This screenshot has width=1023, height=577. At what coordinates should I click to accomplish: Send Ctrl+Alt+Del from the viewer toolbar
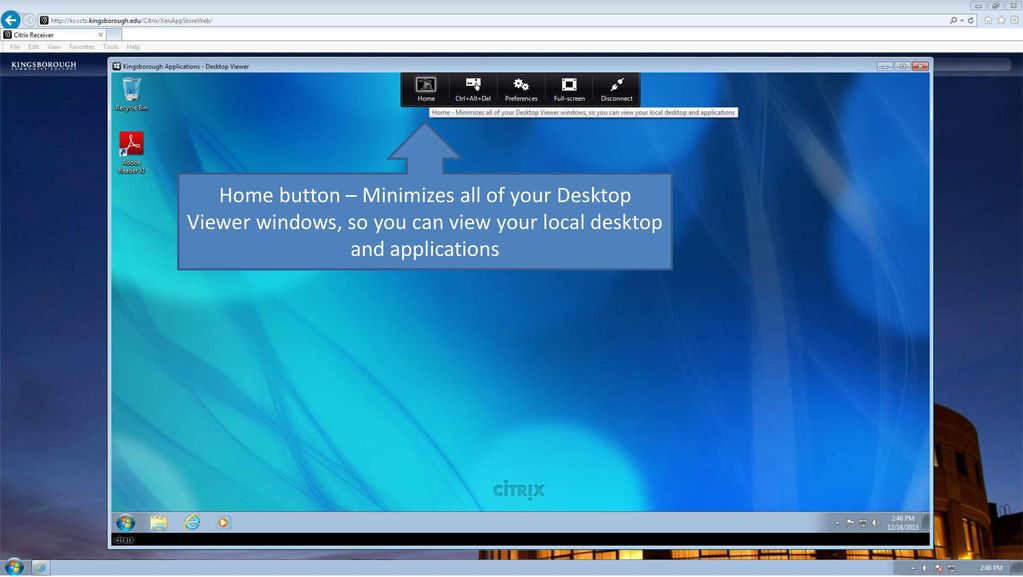pos(473,89)
